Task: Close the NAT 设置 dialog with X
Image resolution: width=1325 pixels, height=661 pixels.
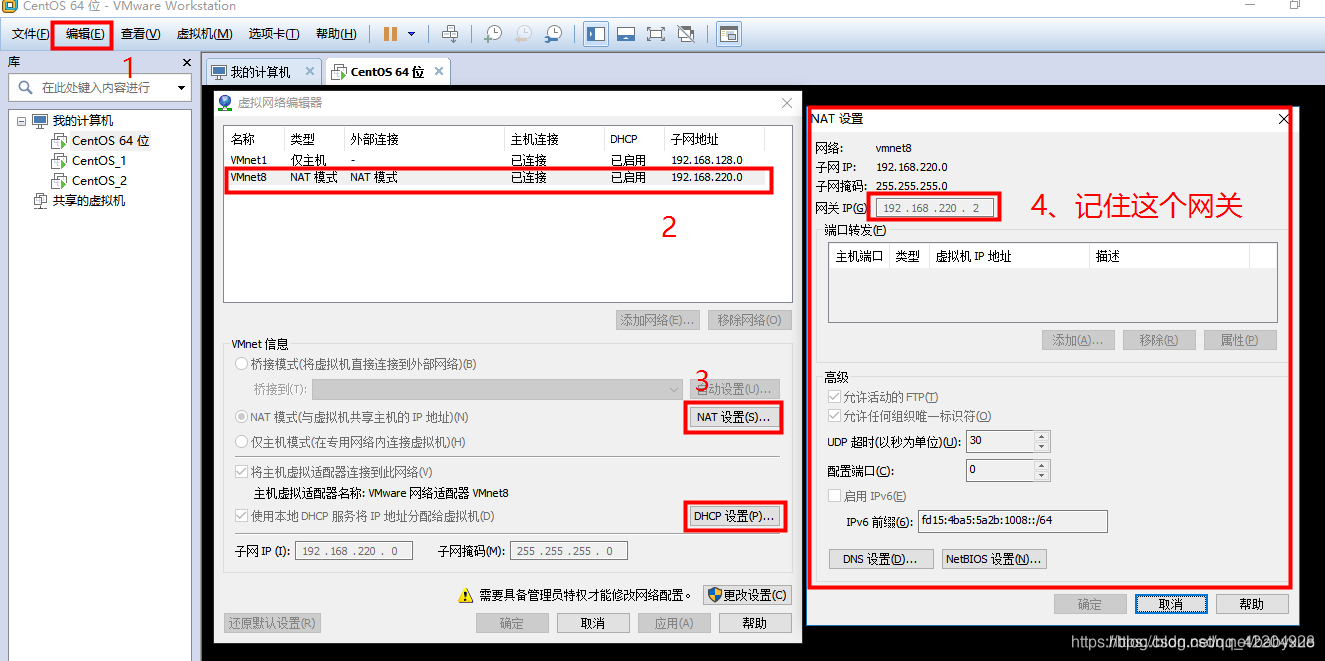Action: coord(1284,119)
